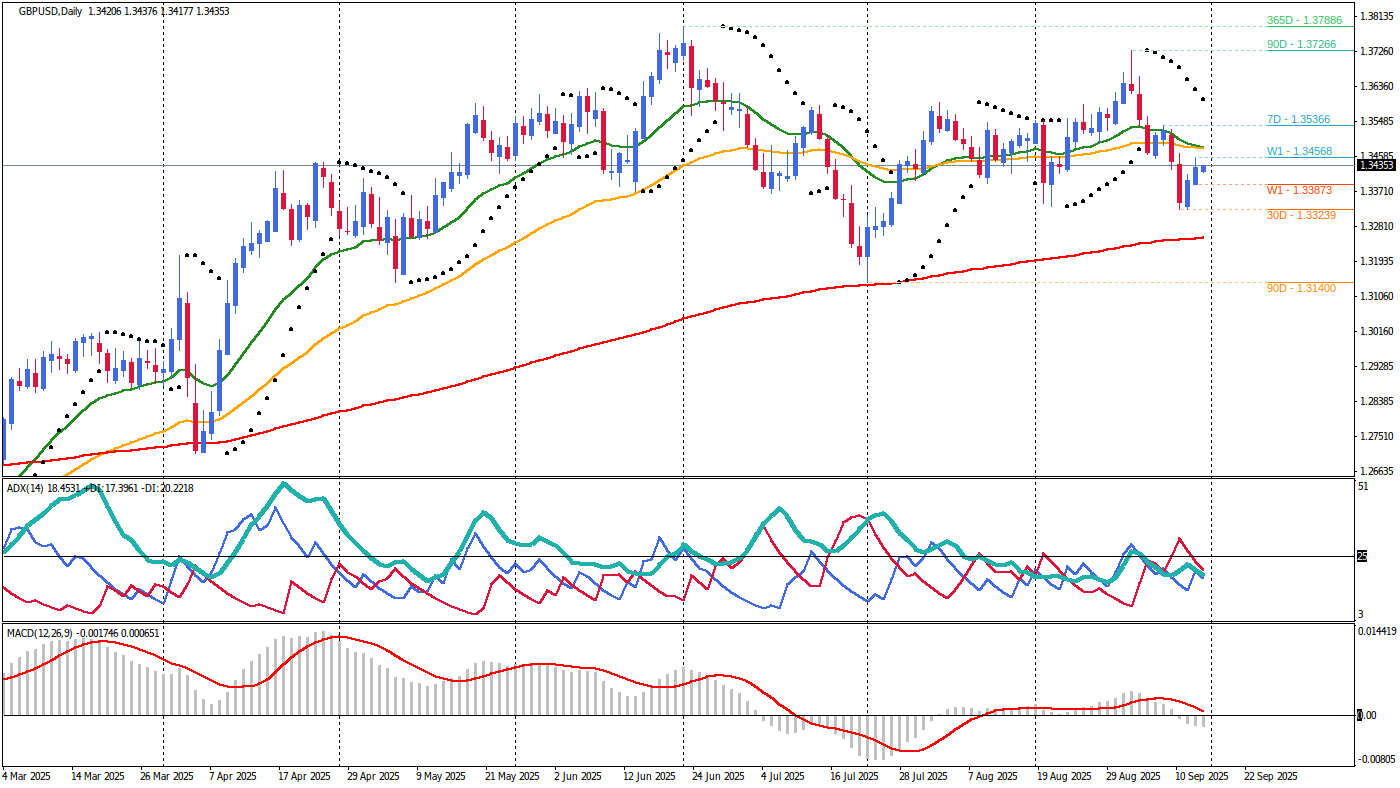Click the 16 Jul 2025 date label
Viewport: 1400px width, 788px height.
pyautogui.click(x=854, y=776)
